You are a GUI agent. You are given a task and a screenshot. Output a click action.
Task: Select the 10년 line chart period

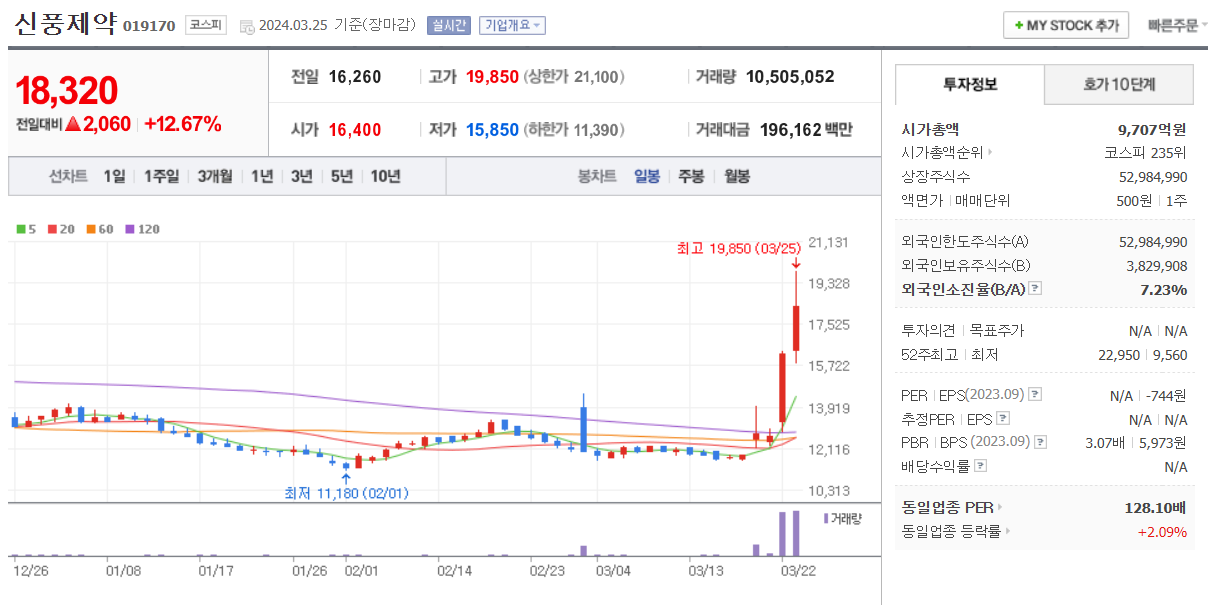pyautogui.click(x=386, y=176)
